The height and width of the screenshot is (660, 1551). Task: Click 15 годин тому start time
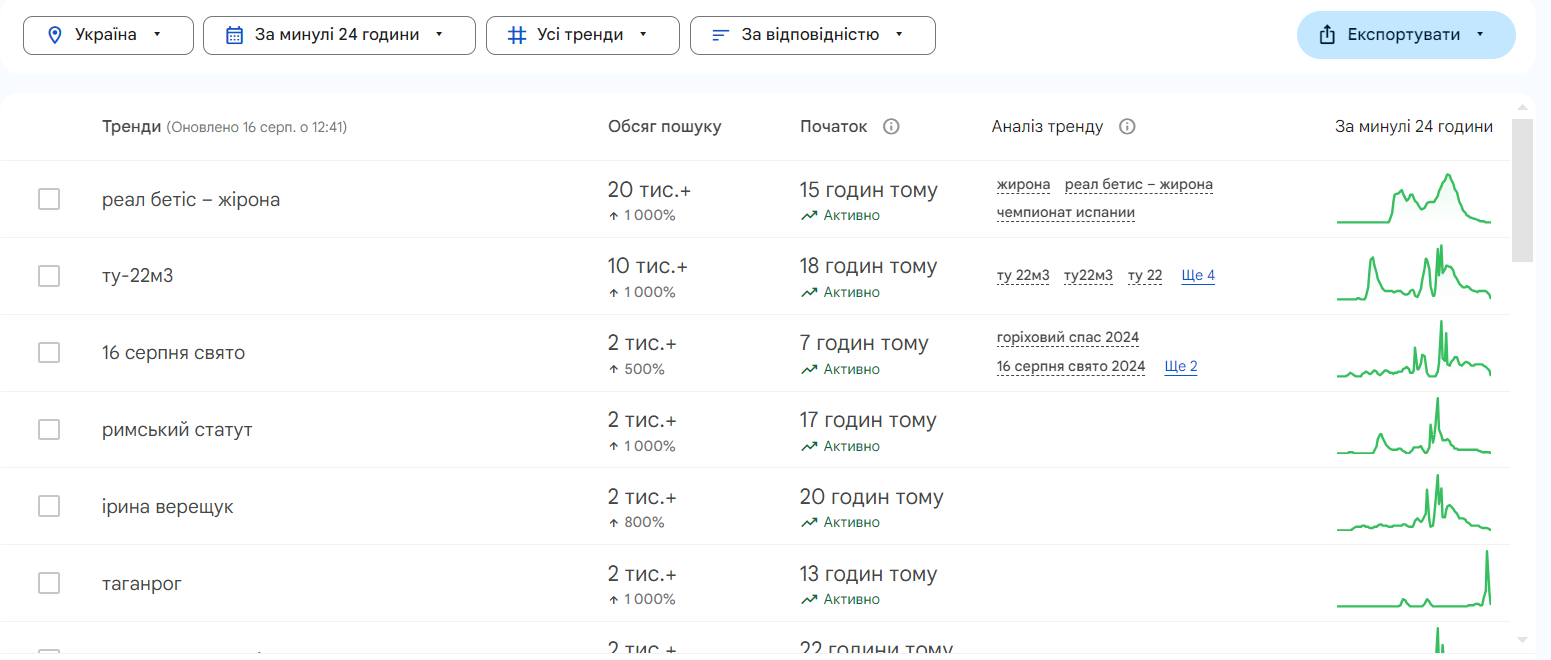coord(869,190)
